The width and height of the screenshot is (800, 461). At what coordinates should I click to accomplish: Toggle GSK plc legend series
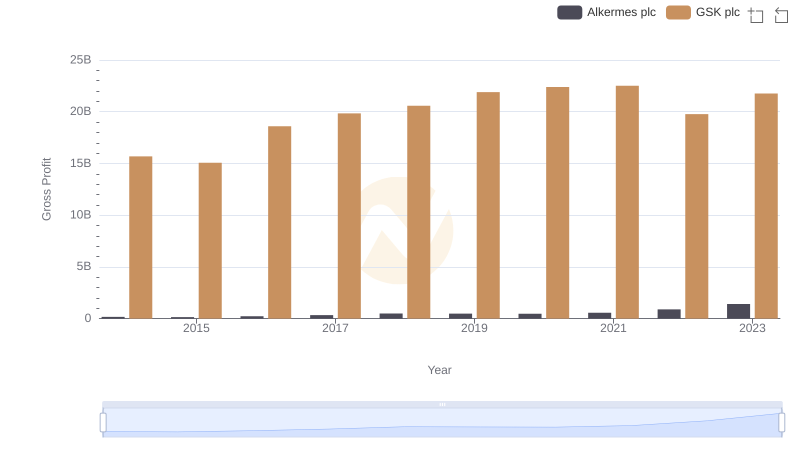pyautogui.click(x=703, y=12)
